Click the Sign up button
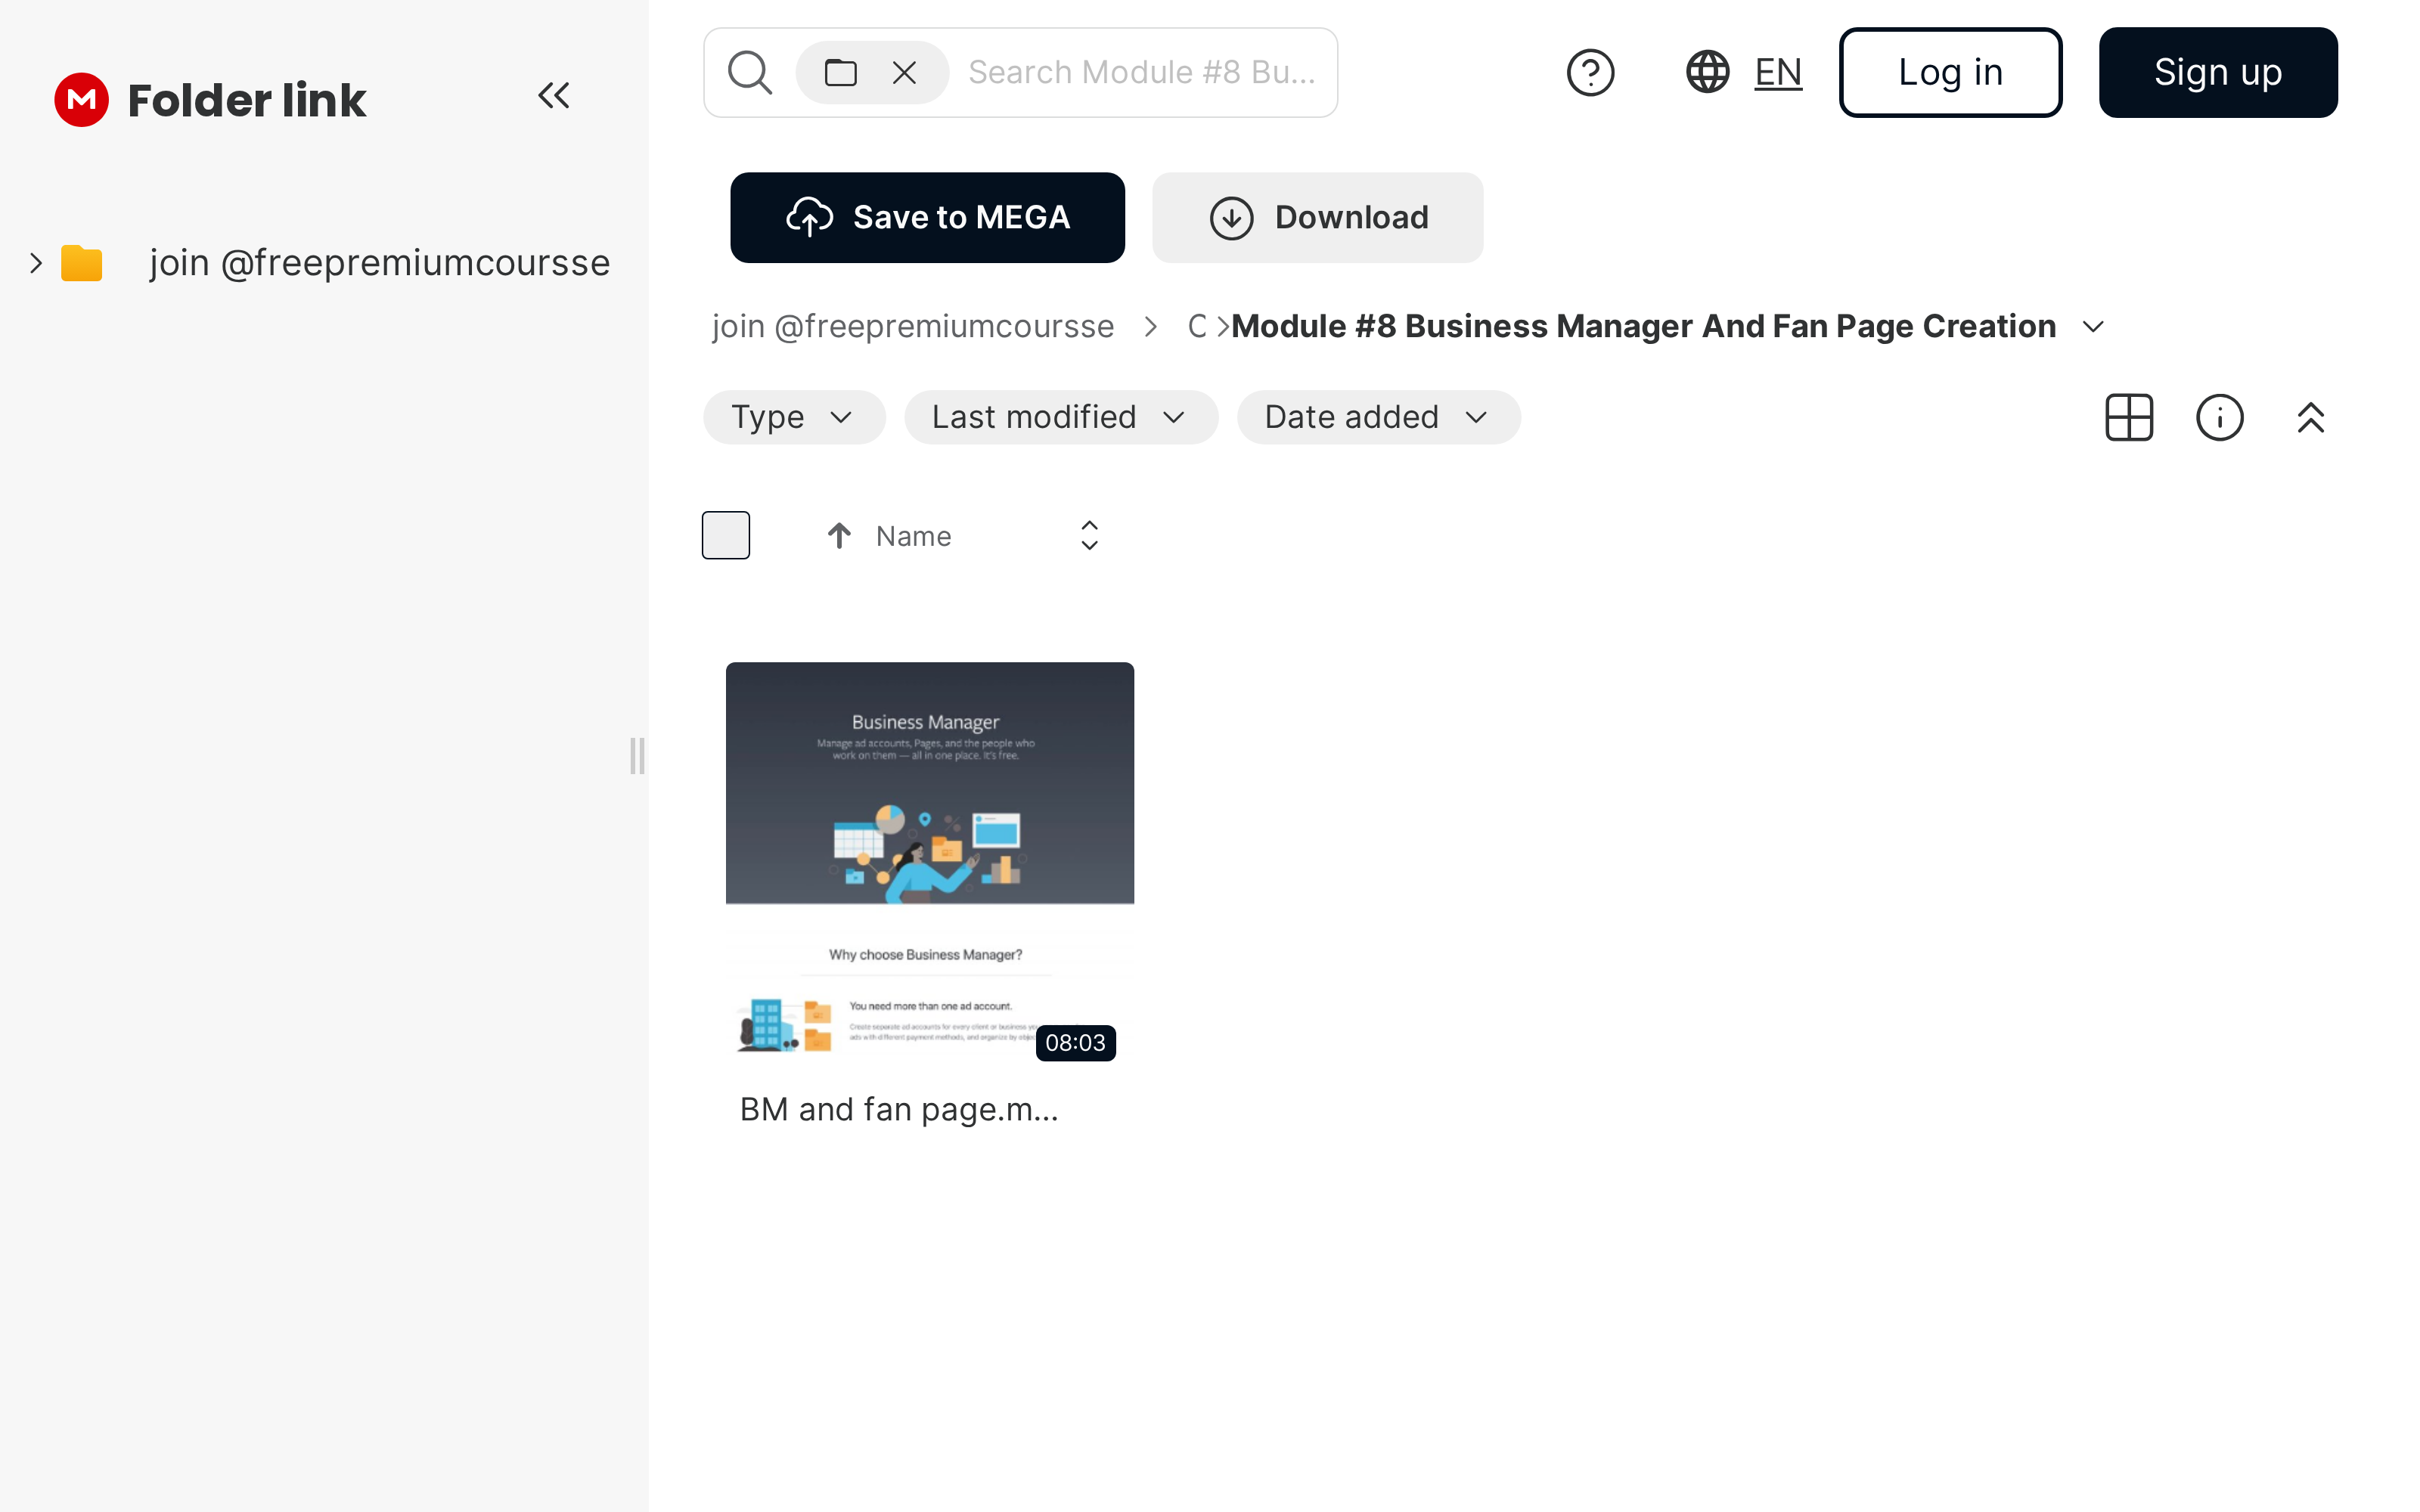The width and height of the screenshot is (2420, 1512). pyautogui.click(x=2218, y=72)
